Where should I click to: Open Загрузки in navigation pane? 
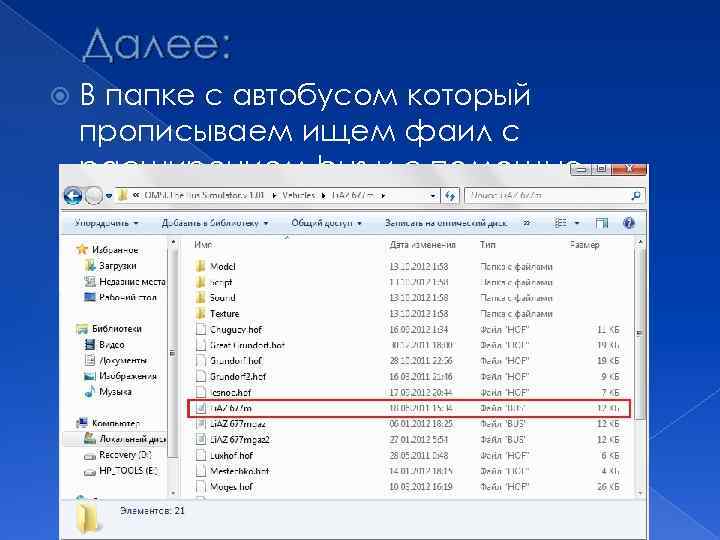(x=111, y=265)
